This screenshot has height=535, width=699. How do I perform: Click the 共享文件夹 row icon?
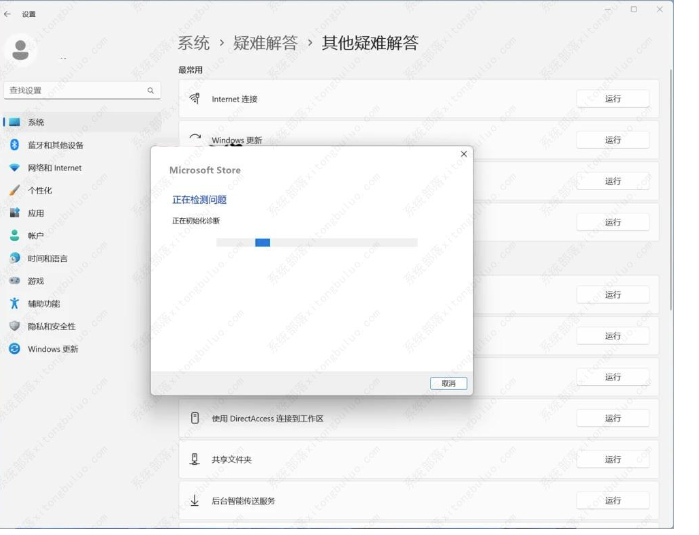tap(195, 459)
